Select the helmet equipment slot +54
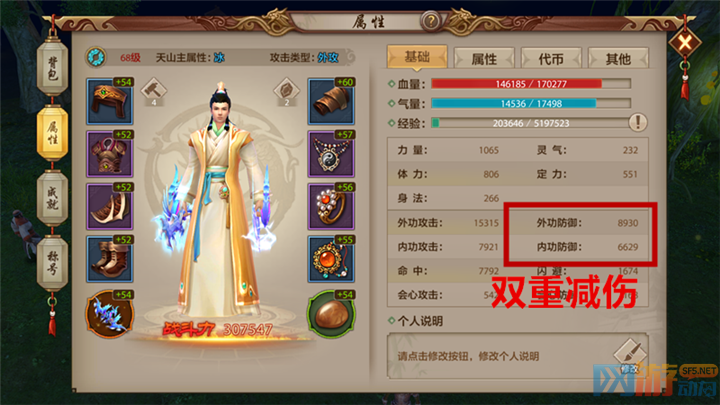720x405 pixels. pos(110,101)
